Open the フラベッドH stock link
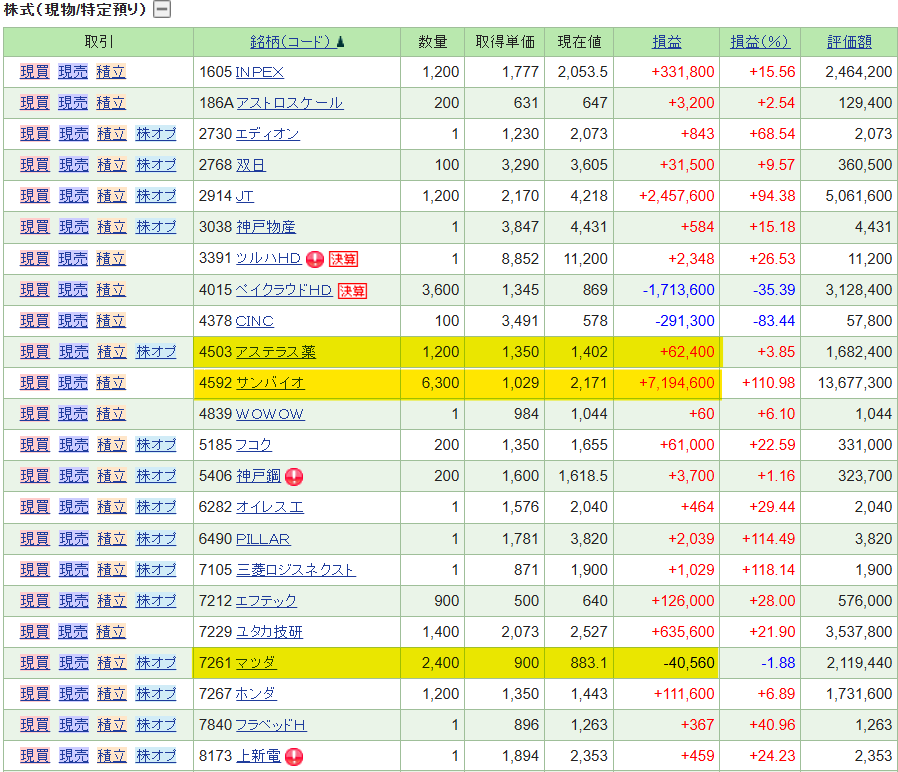 click(x=271, y=724)
